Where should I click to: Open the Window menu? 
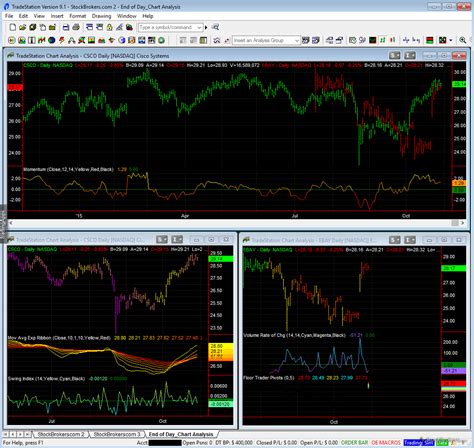(127, 16)
